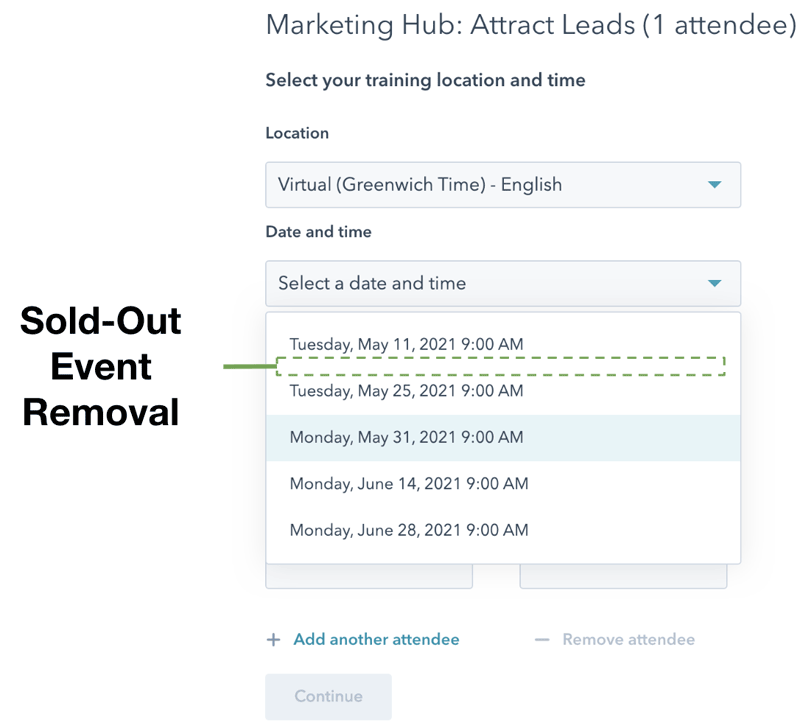Click the green dashed sold-out placeholder box
Viewport: 800px width, 728px height.
click(x=500, y=366)
